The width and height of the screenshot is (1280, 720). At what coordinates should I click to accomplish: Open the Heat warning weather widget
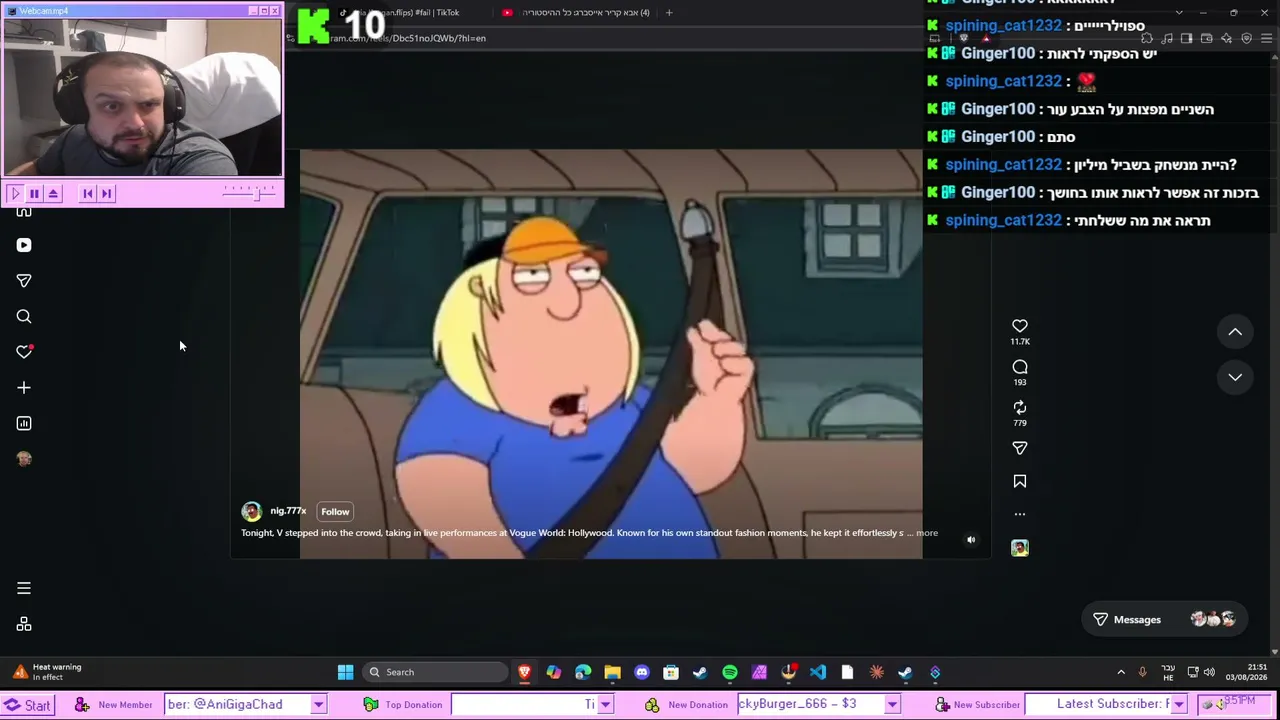tap(48, 672)
